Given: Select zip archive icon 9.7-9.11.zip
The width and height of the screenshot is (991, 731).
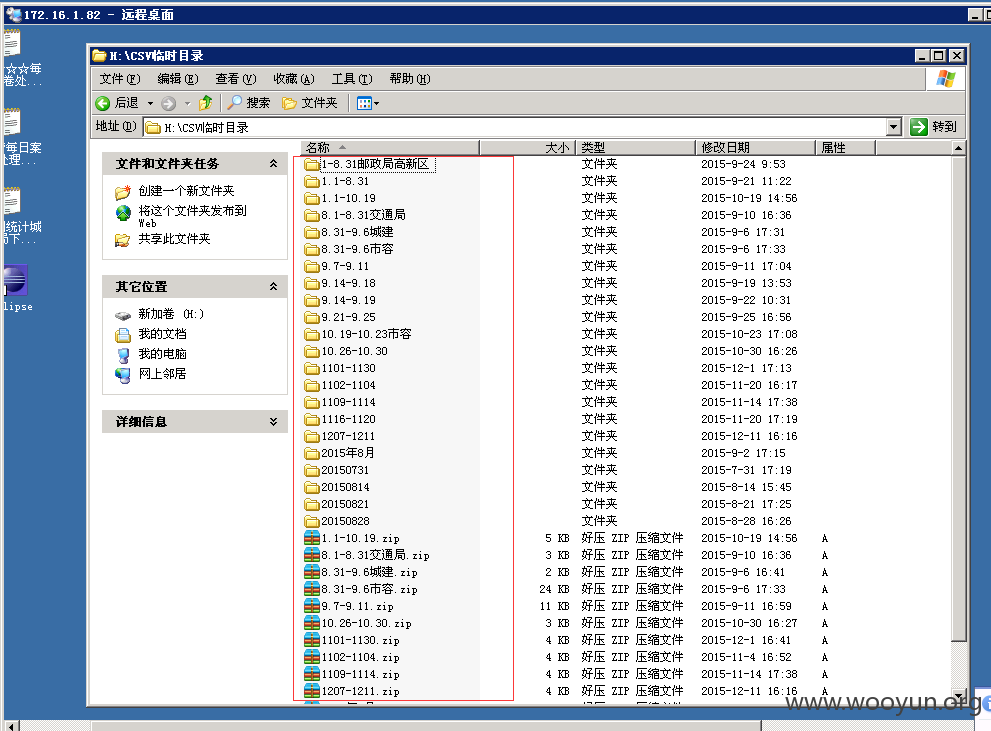Looking at the screenshot, I should [x=312, y=607].
